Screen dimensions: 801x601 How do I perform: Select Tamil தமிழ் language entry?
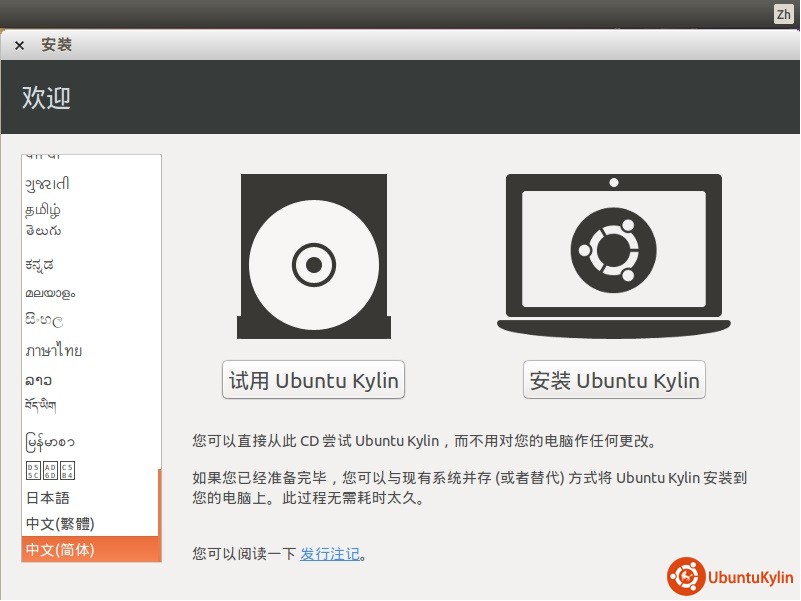click(x=43, y=210)
